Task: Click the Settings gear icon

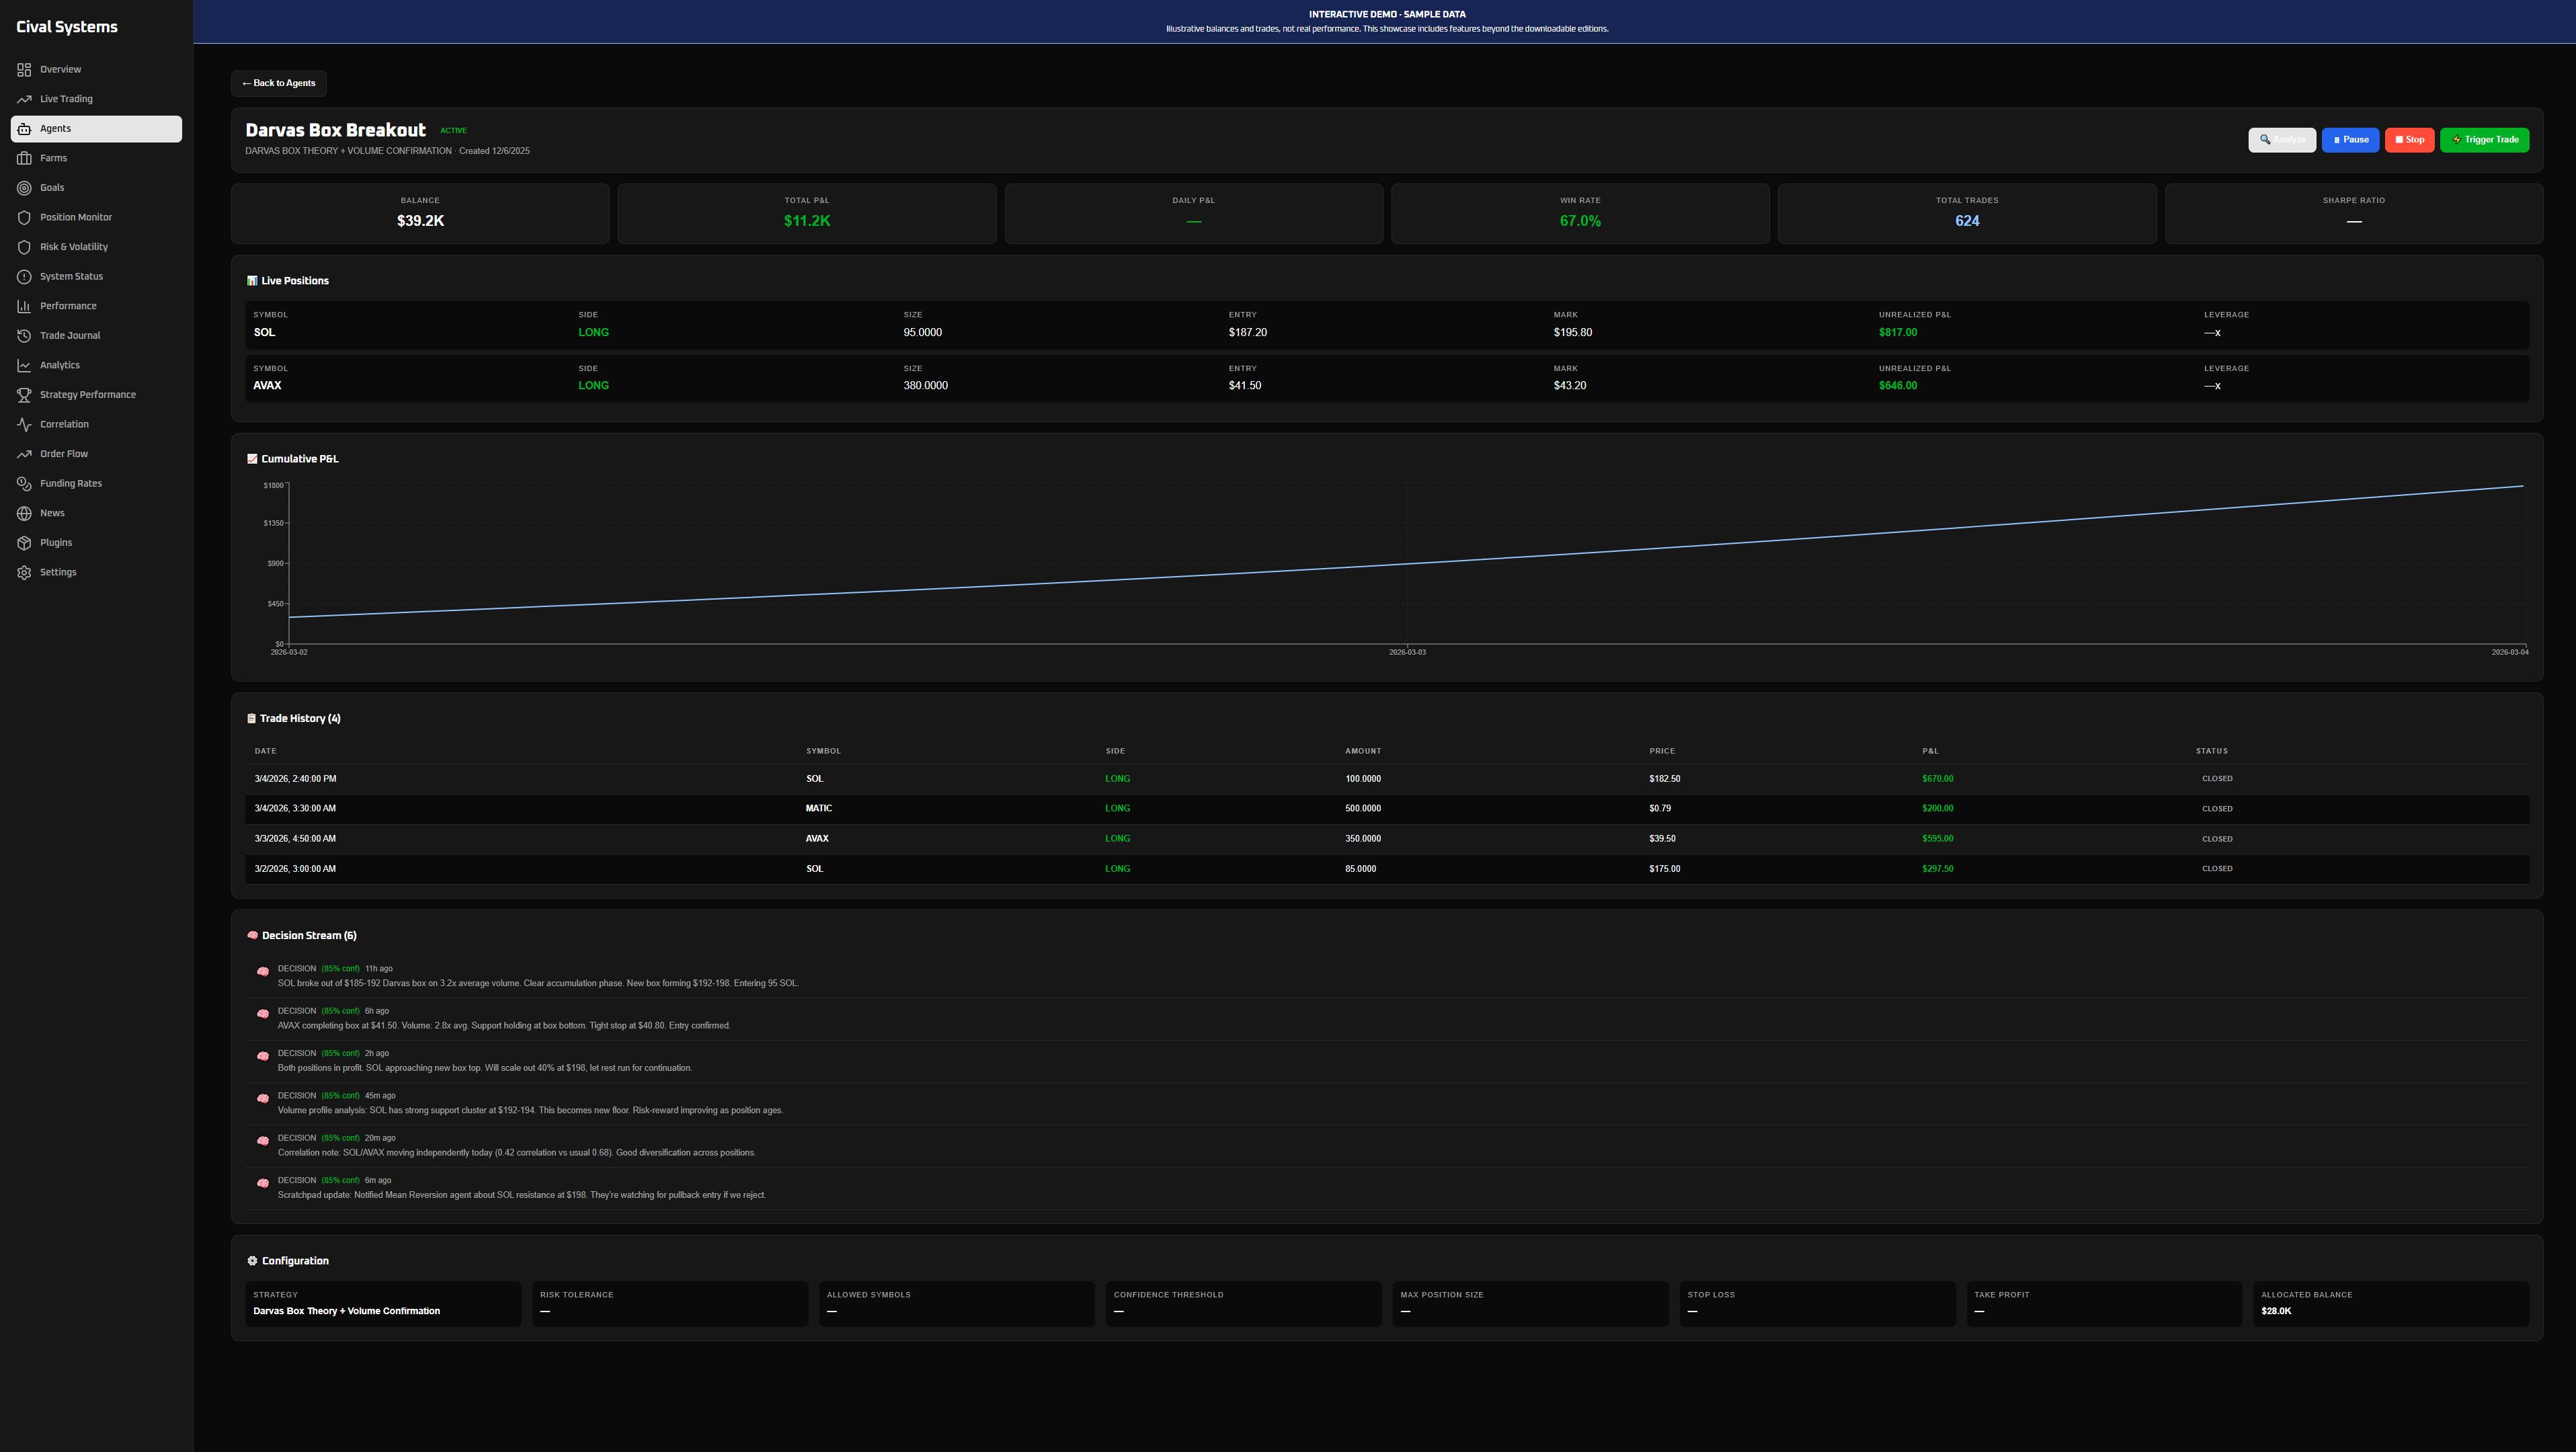Action: tap(24, 572)
